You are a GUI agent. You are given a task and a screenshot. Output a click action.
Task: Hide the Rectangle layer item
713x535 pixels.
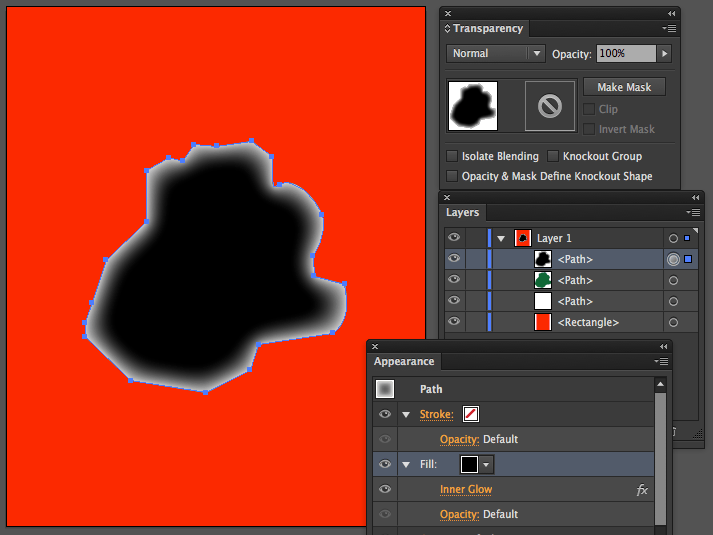click(454, 321)
